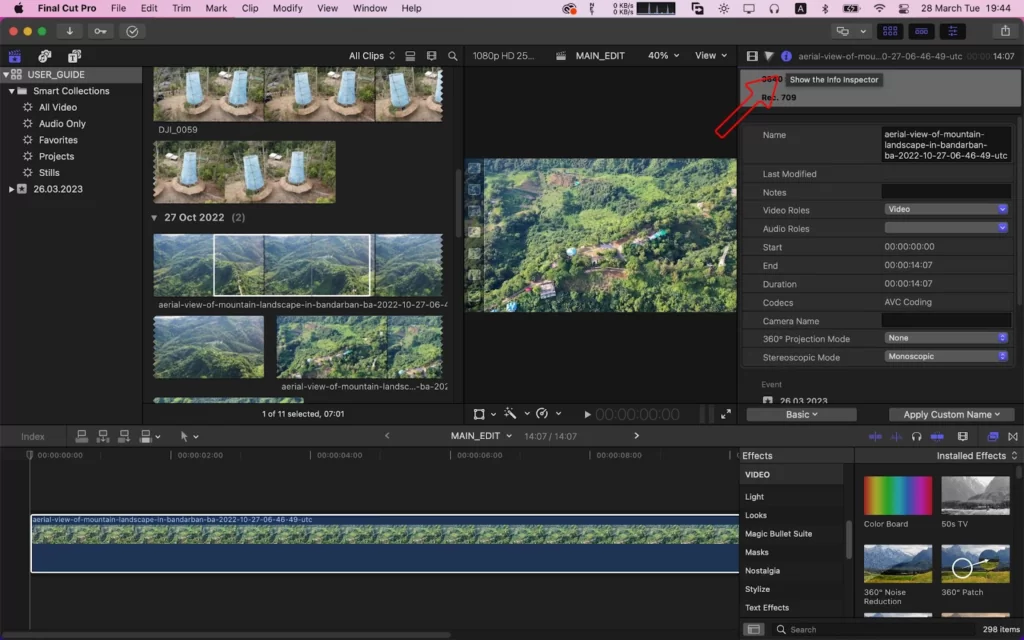Open Control Center in menu bar
1024x640 pixels.
coord(904,8)
